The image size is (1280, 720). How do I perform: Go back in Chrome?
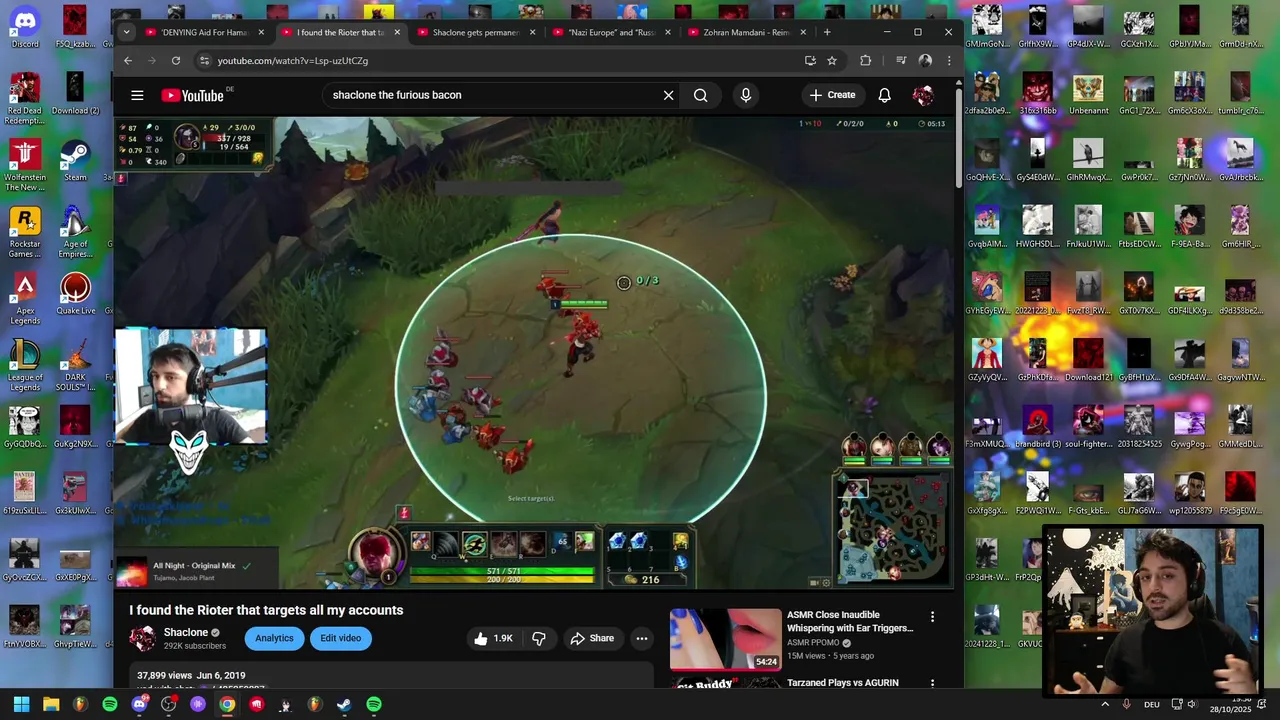tap(128, 60)
